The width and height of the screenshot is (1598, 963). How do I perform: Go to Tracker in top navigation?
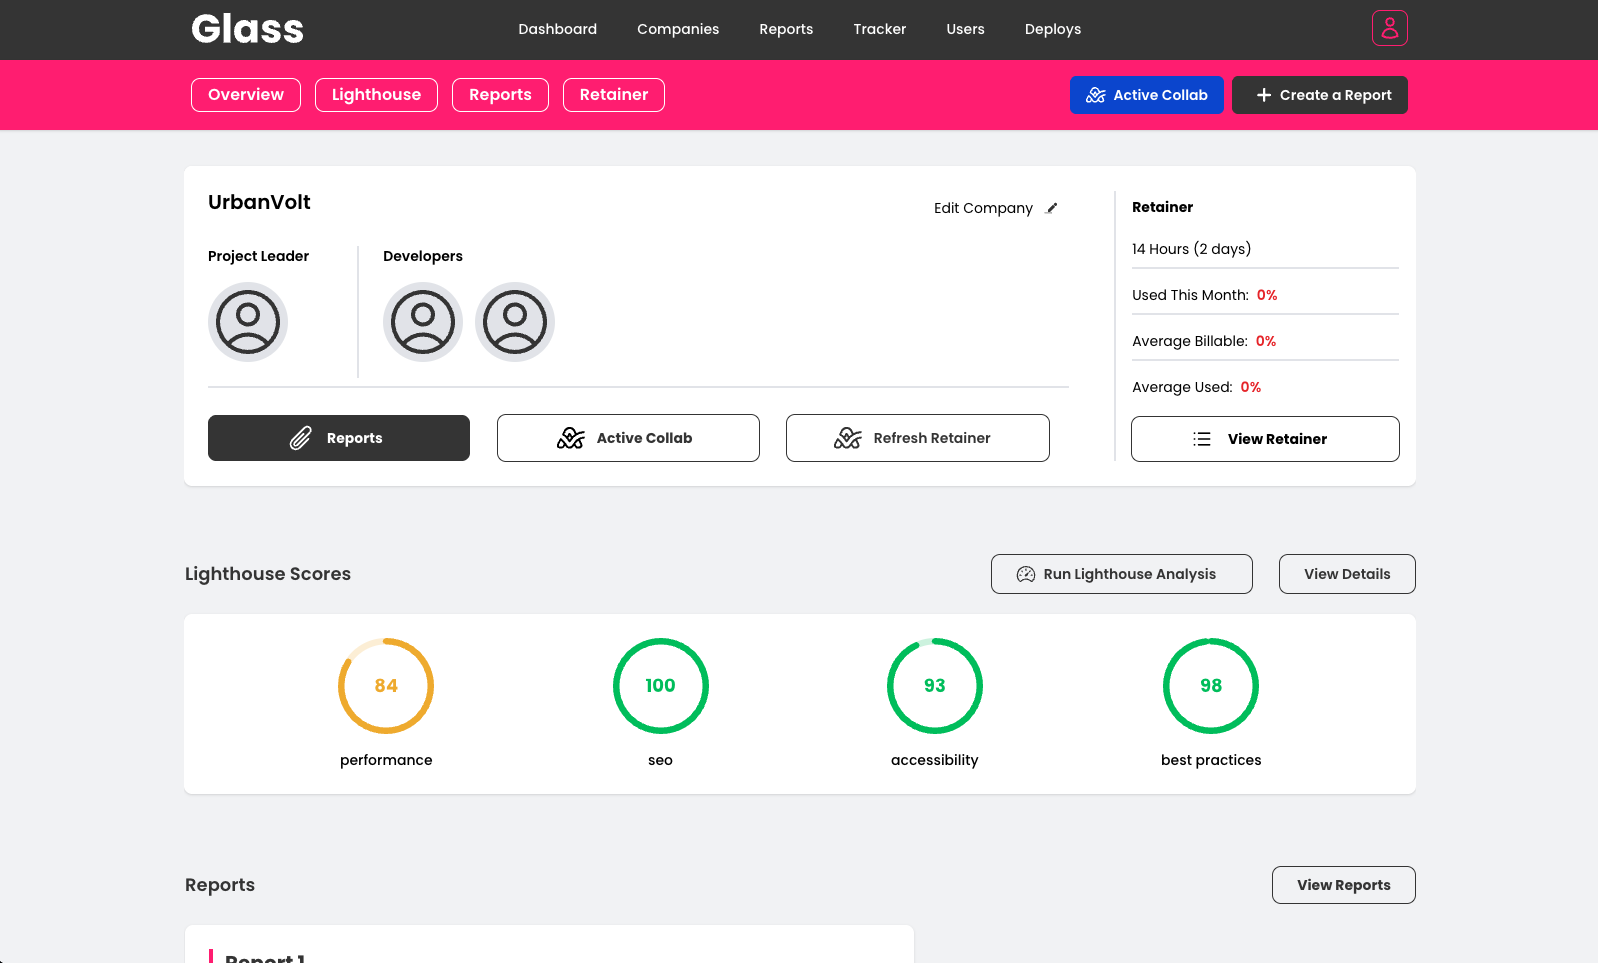[879, 29]
